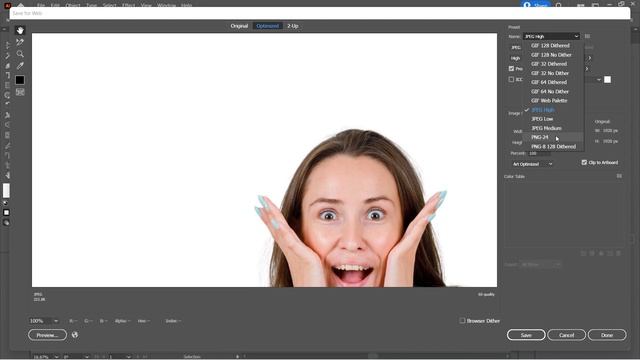
Task: Select the Slice Select tool
Action: (x=20, y=42)
